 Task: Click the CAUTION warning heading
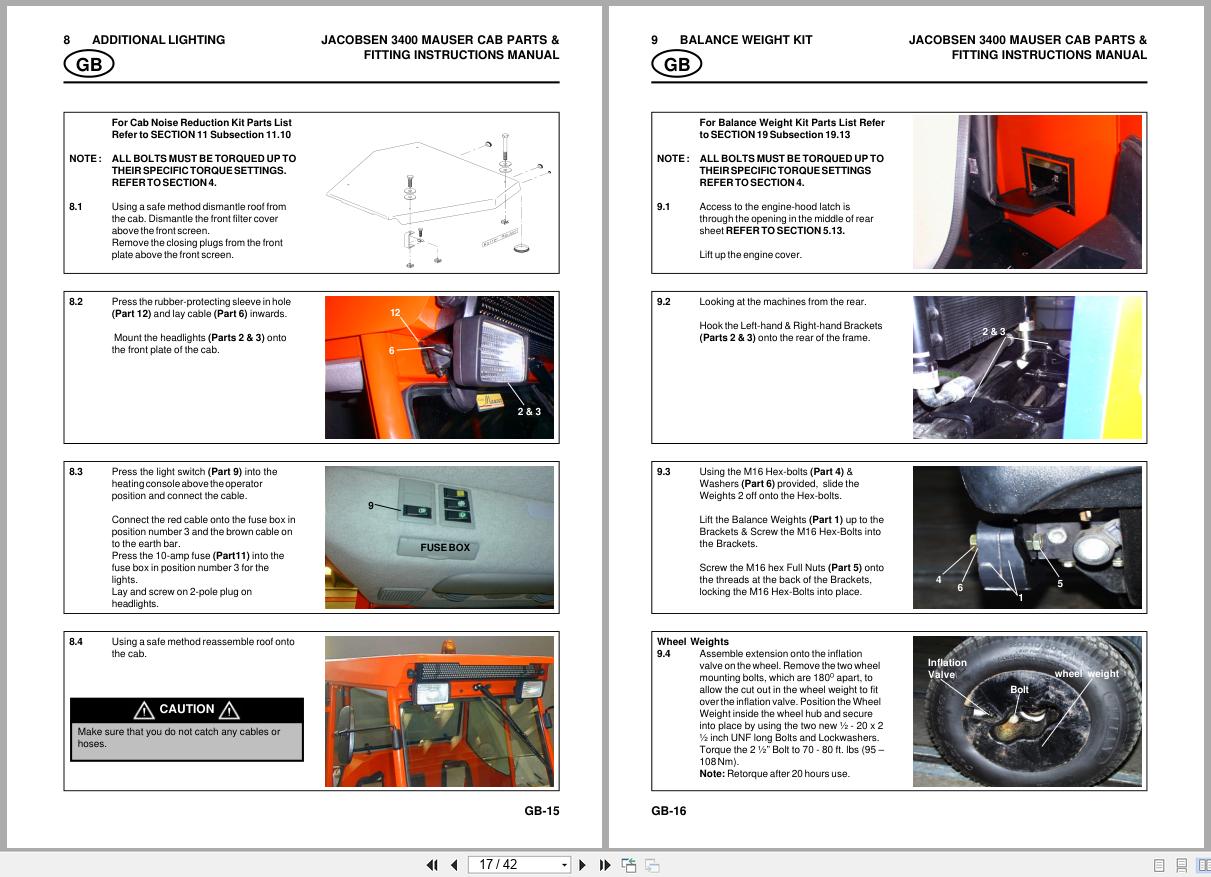186,710
